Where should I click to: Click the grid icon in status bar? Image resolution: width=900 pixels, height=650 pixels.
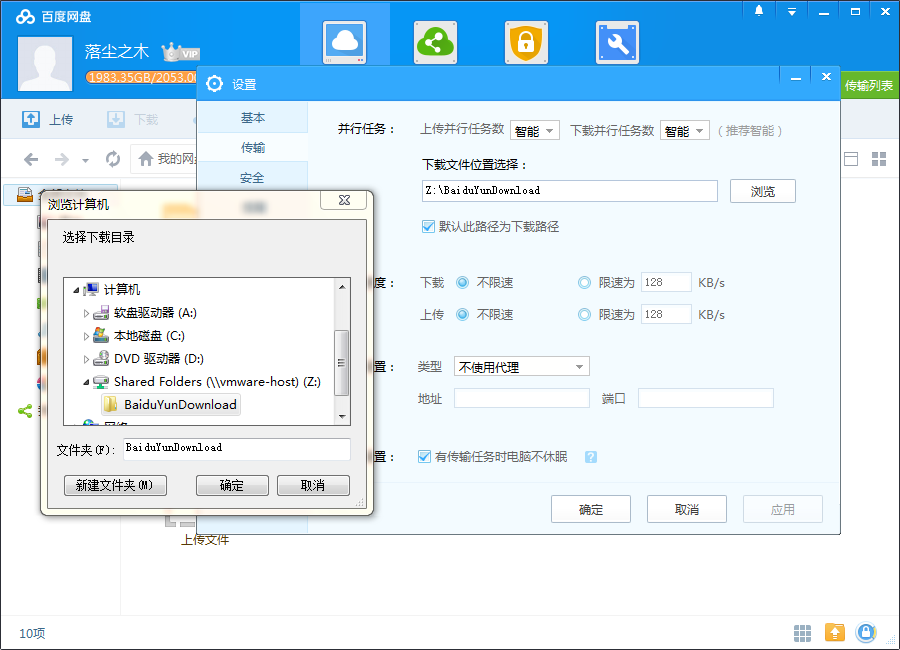tap(802, 633)
